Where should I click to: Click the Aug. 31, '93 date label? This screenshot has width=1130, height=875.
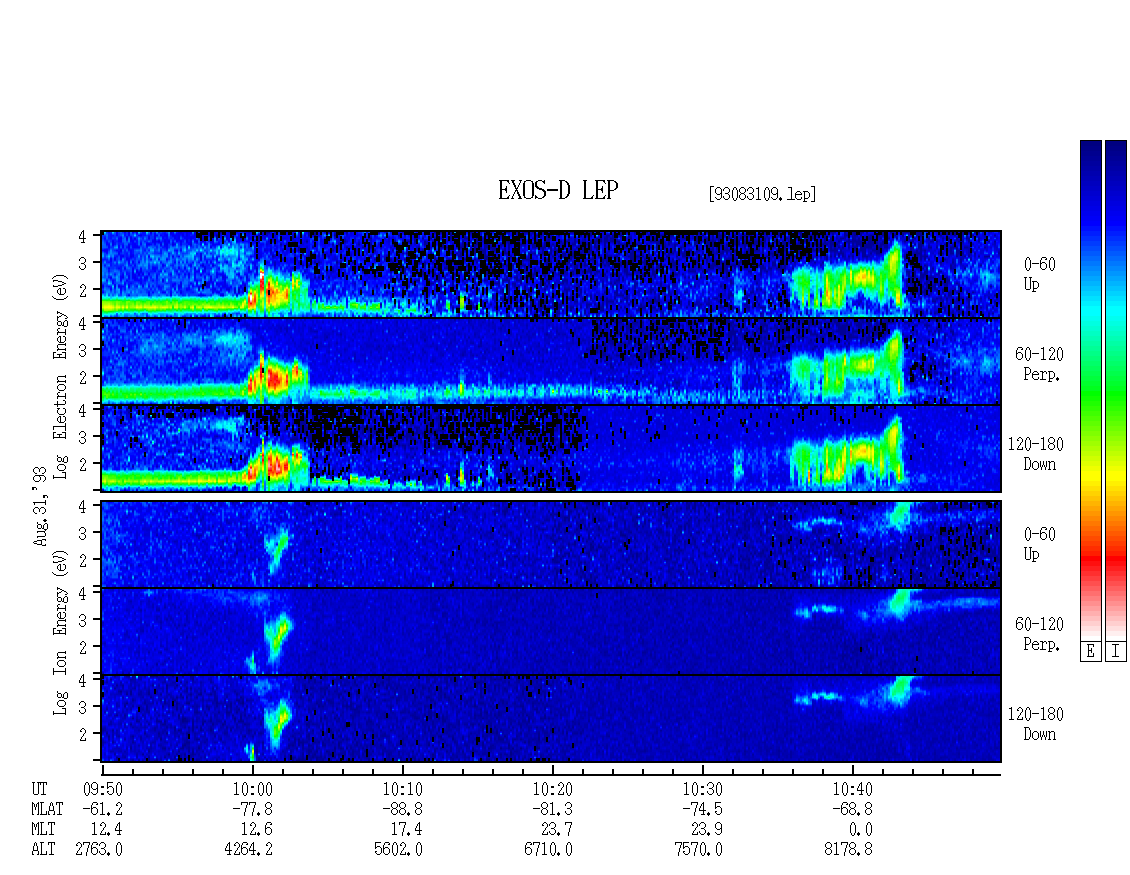[41, 506]
